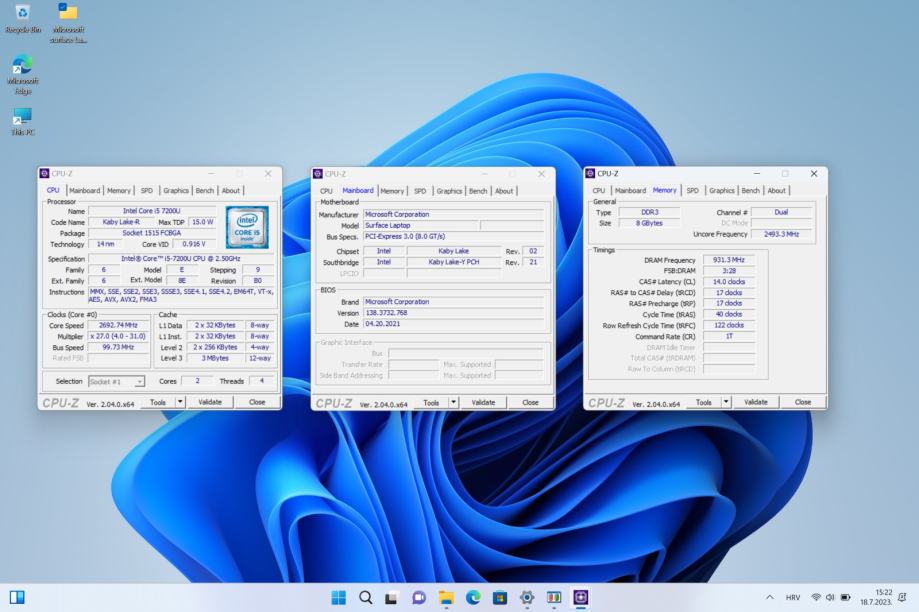The width and height of the screenshot is (919, 612).
Task: Launch Microsoft Store from the taskbar
Action: point(500,597)
